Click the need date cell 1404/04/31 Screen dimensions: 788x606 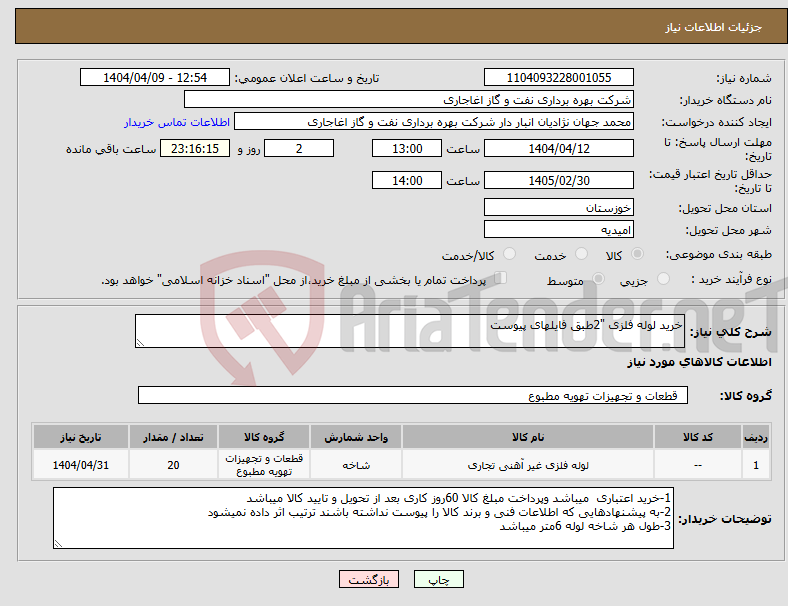tap(80, 465)
